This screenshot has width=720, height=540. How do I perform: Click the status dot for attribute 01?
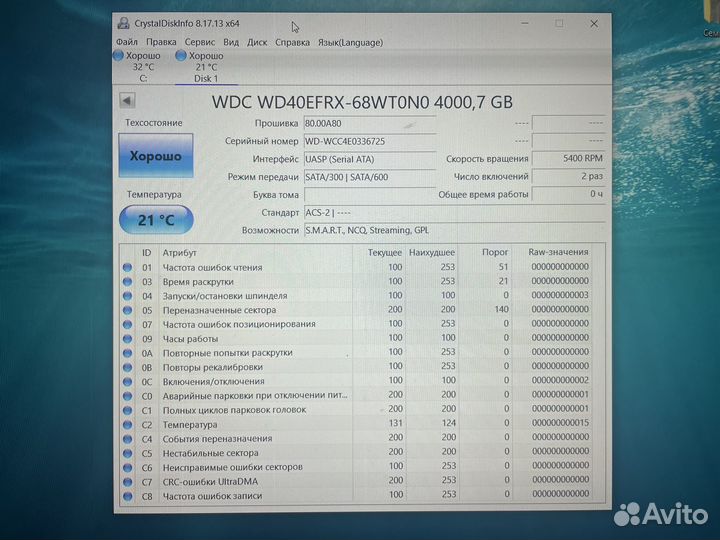[128, 267]
